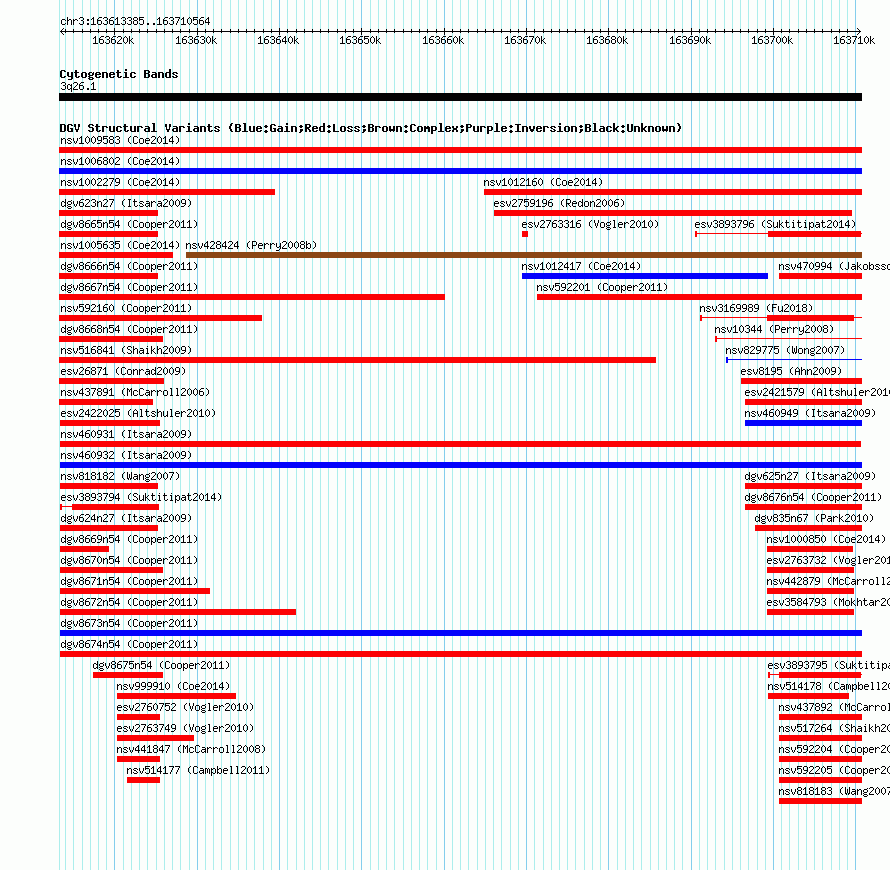Select the dgv8676n54 (Cooper2011) label
The height and width of the screenshot is (870, 890).
tap(813, 497)
